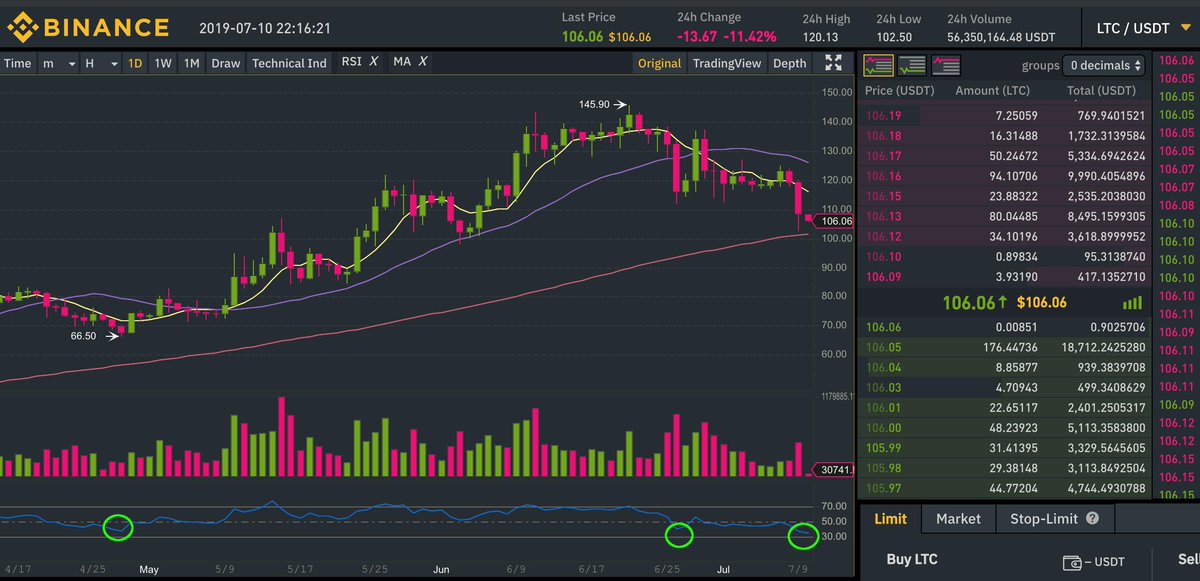This screenshot has height=581, width=1200.
Task: Toggle chart fullscreen mode
Action: (833, 63)
